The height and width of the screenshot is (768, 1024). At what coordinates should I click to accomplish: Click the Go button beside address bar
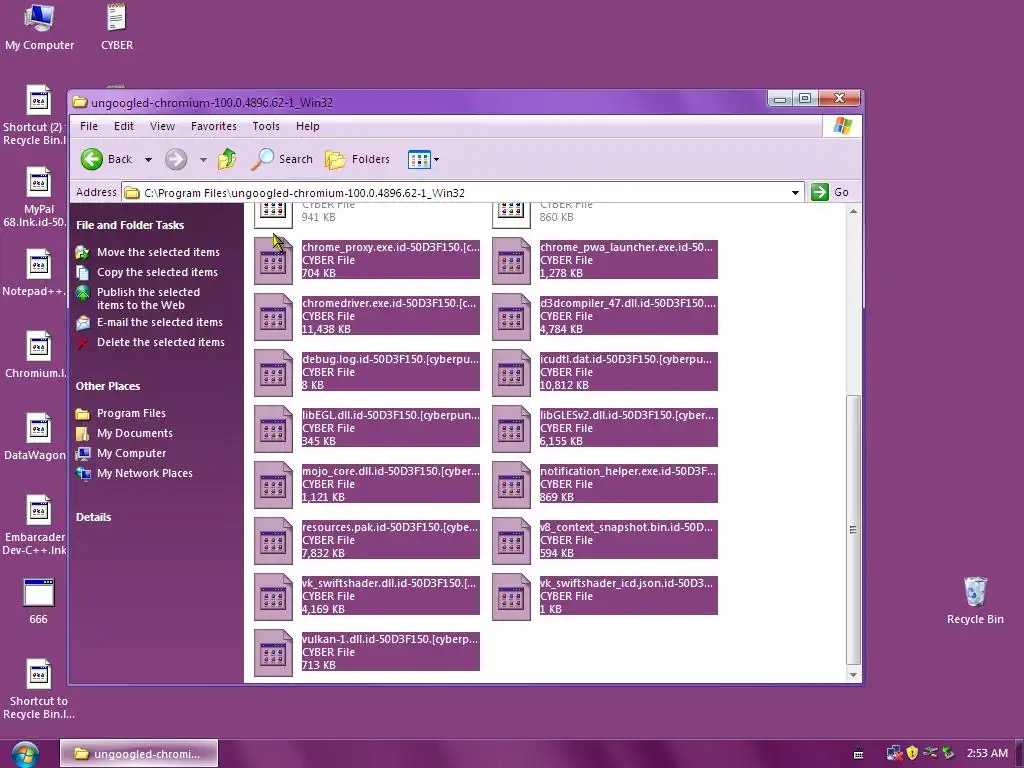(830, 192)
